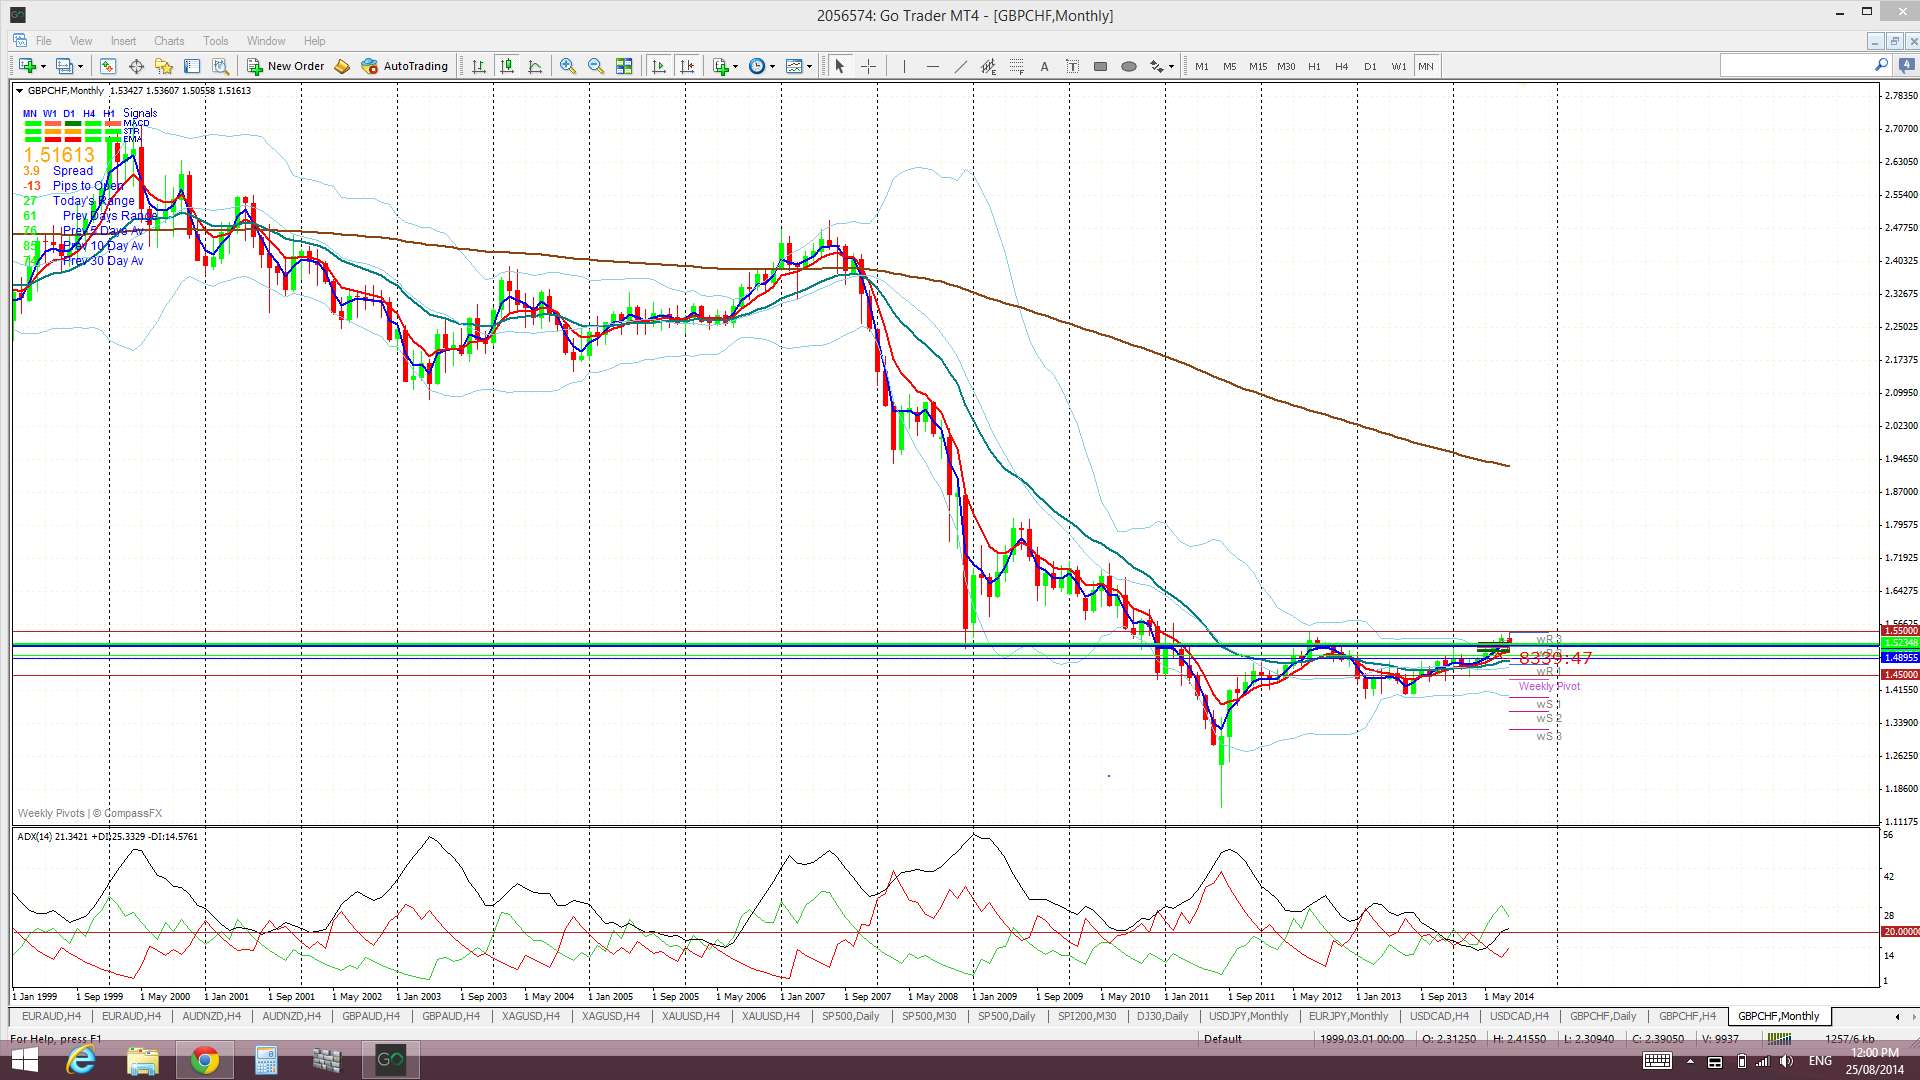1920x1080 pixels.
Task: Switch to D1 timeframe
Action: [x=1370, y=66]
